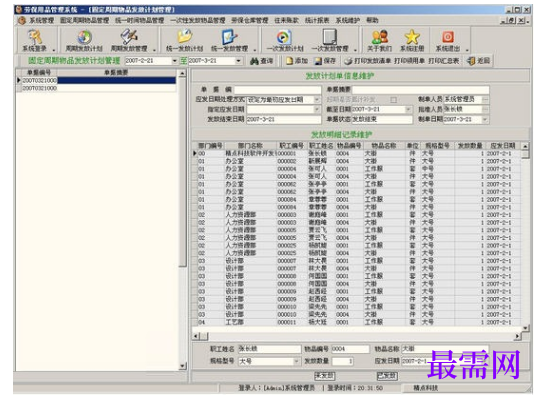Open 一次发放管理 document icon
The image size is (539, 396).
[x=329, y=36]
